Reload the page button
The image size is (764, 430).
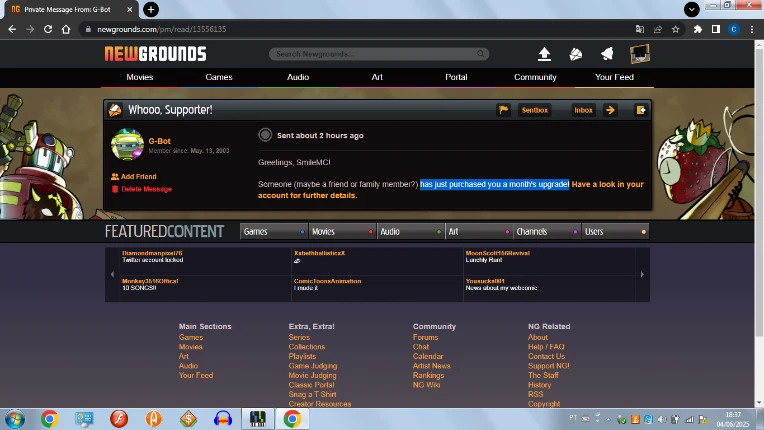(x=48, y=29)
